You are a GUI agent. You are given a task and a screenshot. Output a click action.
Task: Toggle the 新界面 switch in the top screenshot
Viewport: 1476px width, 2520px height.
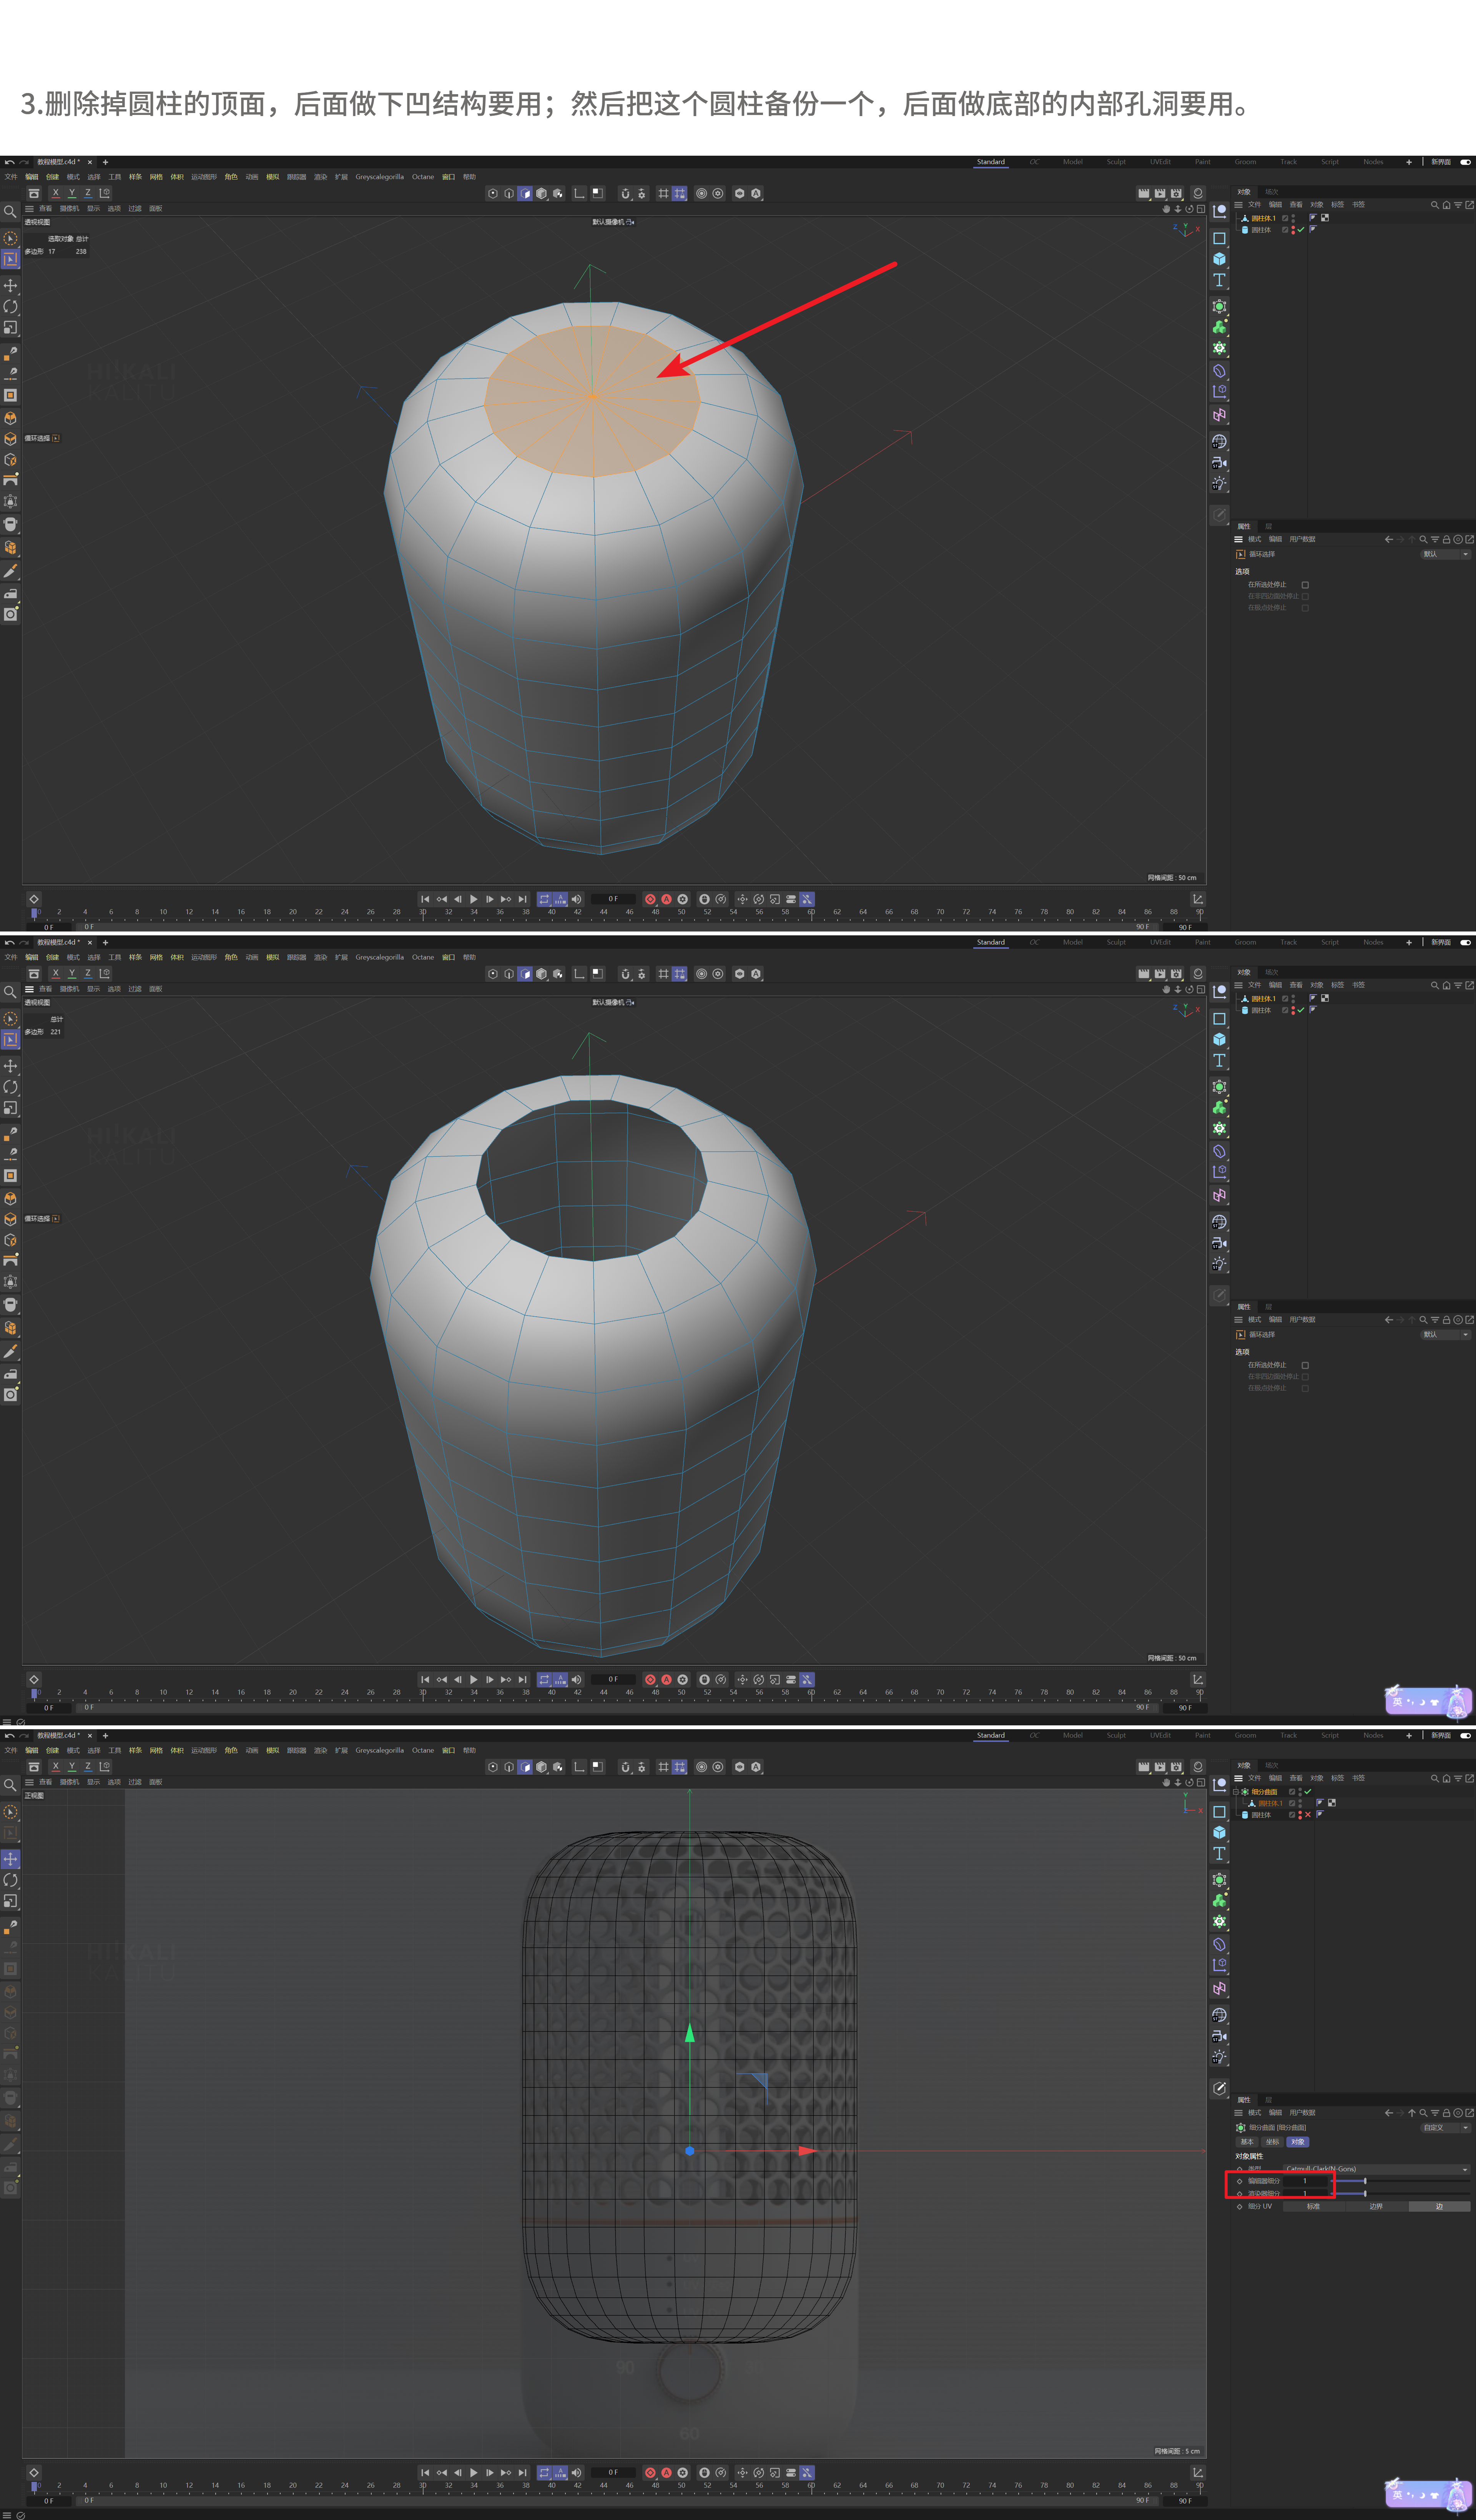pos(1465,162)
